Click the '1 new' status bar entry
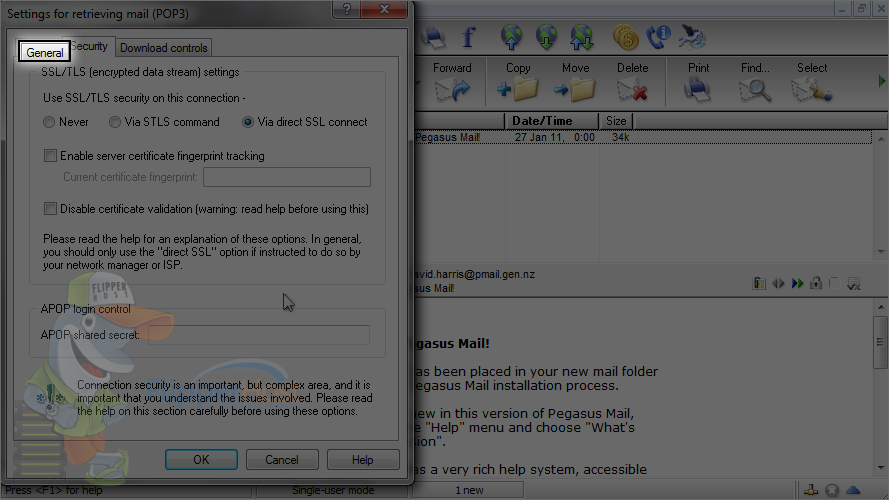Viewport: 889px width, 500px height. click(468, 490)
